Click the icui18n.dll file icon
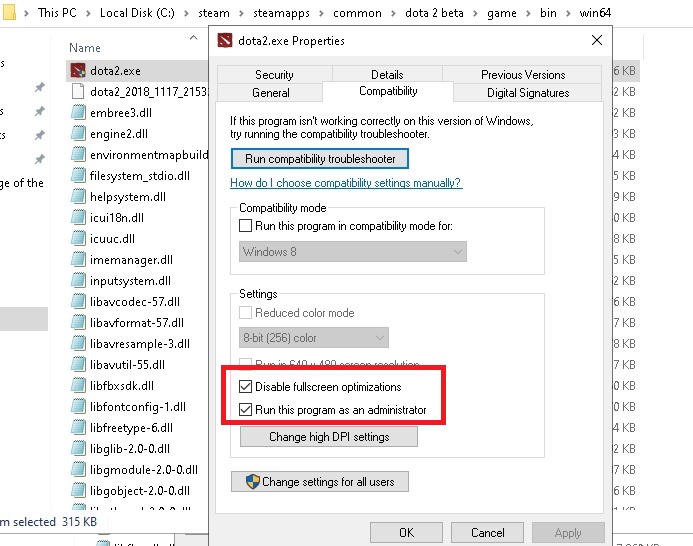The width and height of the screenshot is (693, 546). pyautogui.click(x=78, y=218)
